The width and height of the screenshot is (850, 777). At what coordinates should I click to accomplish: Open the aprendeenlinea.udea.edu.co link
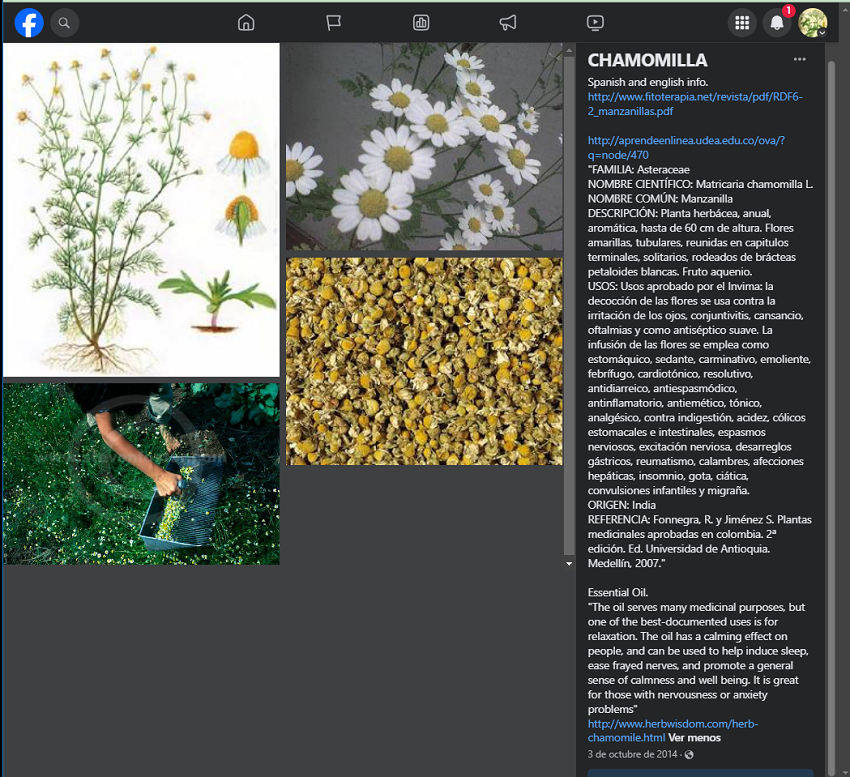coord(686,147)
